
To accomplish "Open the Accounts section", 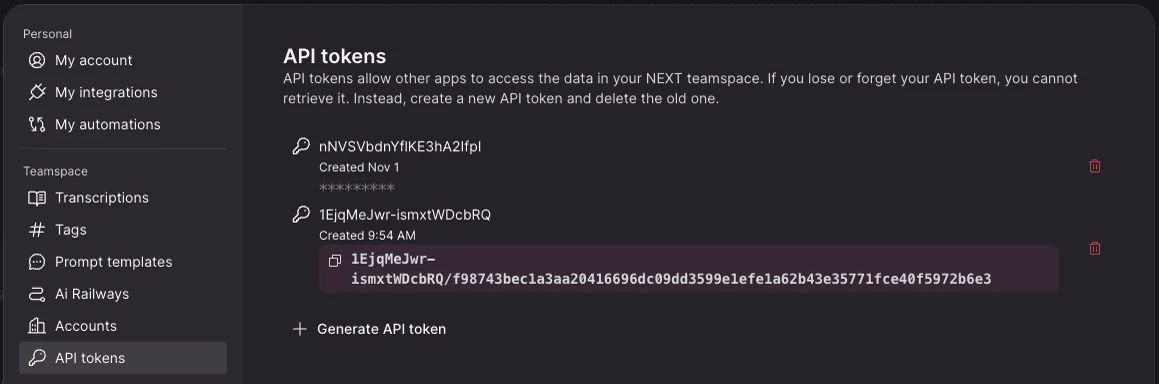I will [x=123, y=326].
